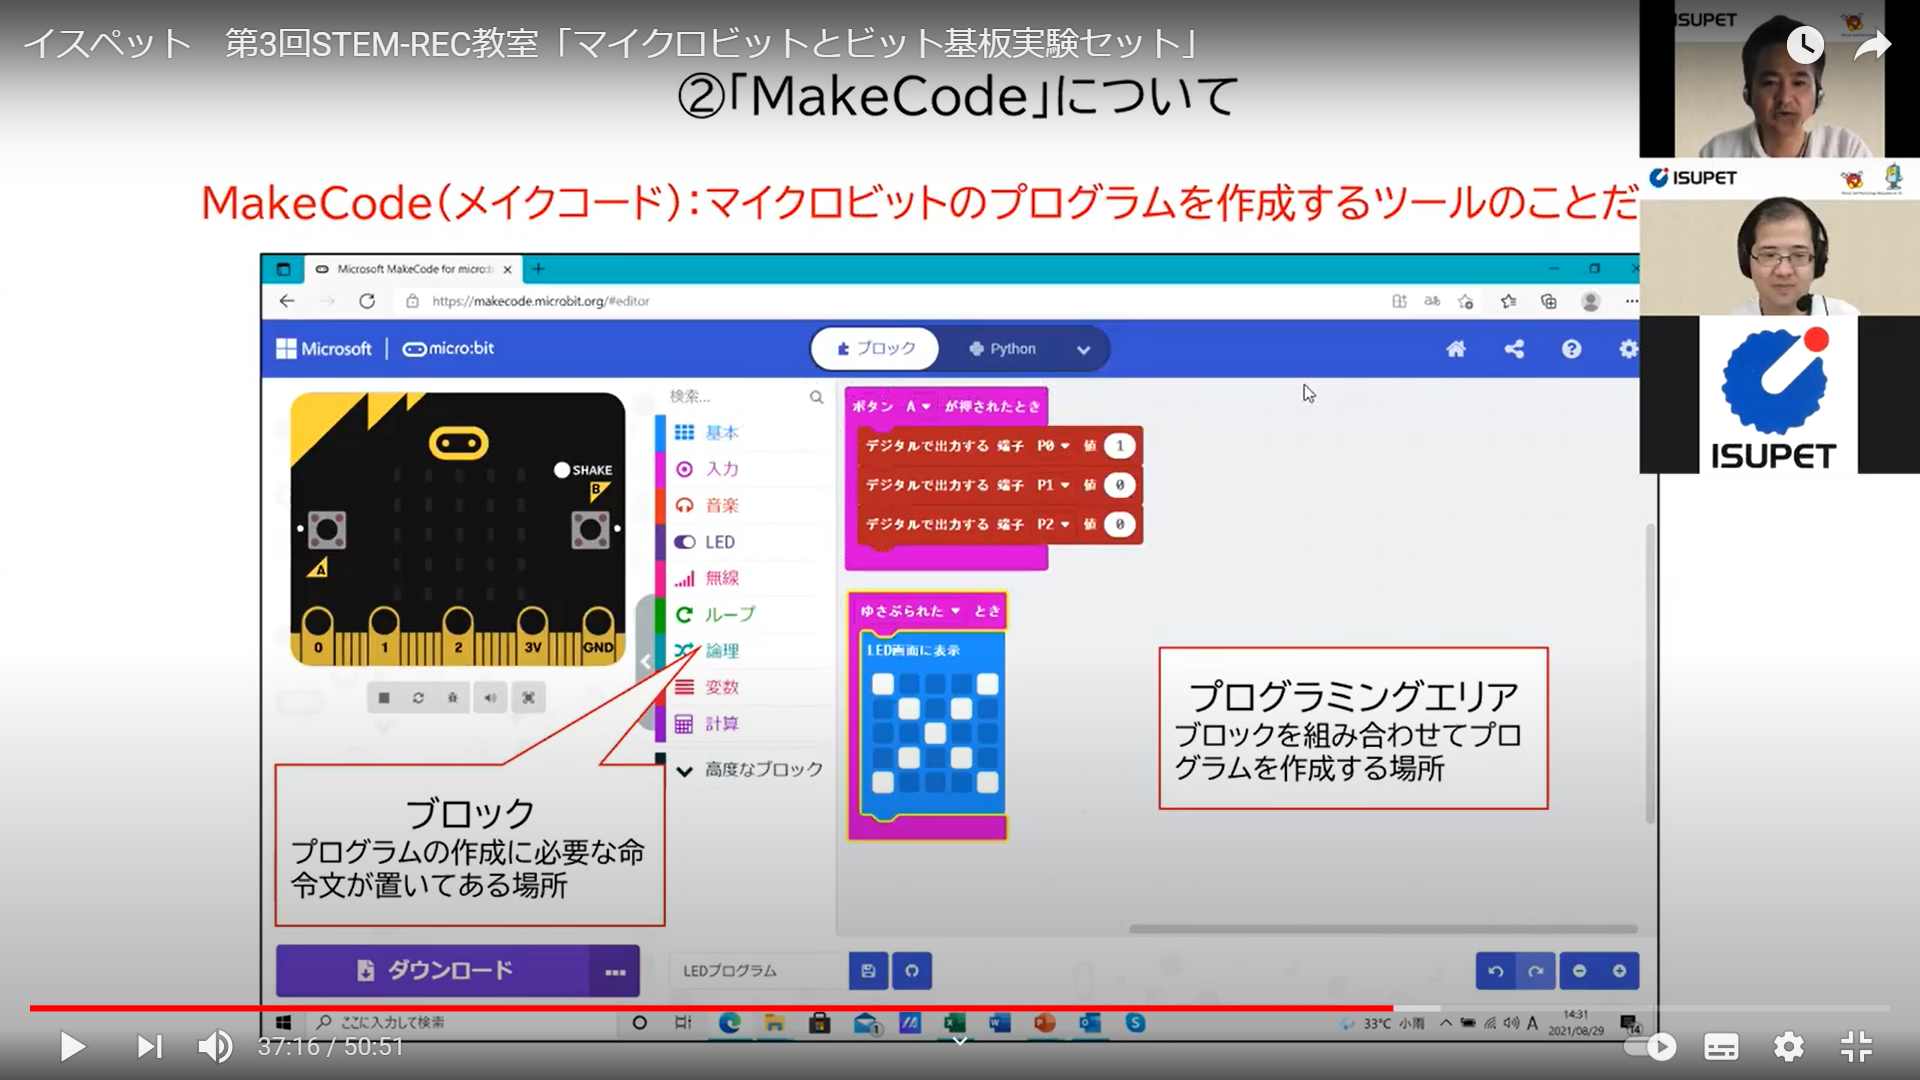
Task: Open File Explorer from the taskbar
Action: [775, 1023]
